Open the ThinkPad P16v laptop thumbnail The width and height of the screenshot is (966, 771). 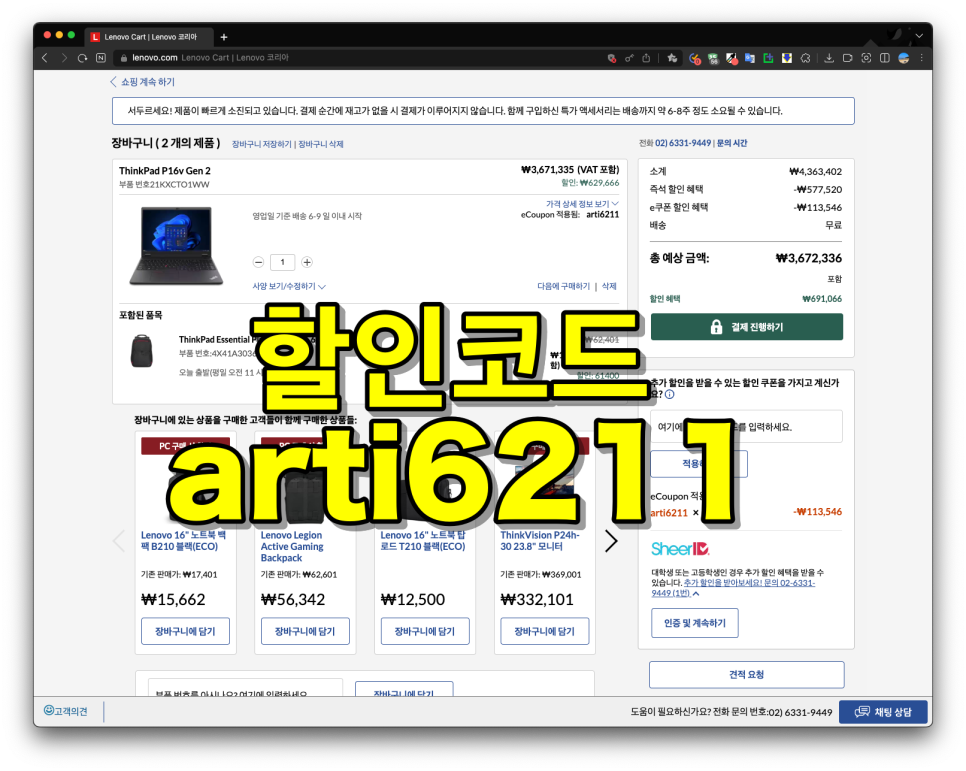tap(176, 246)
